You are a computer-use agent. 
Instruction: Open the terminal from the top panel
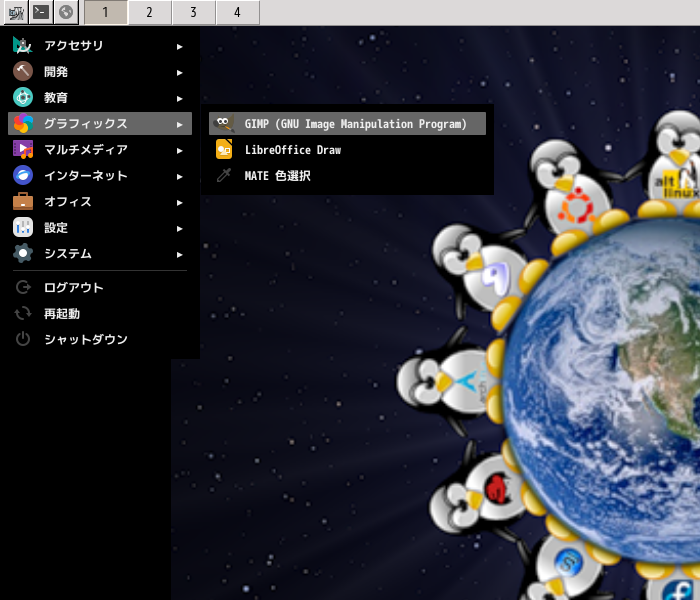(40, 13)
